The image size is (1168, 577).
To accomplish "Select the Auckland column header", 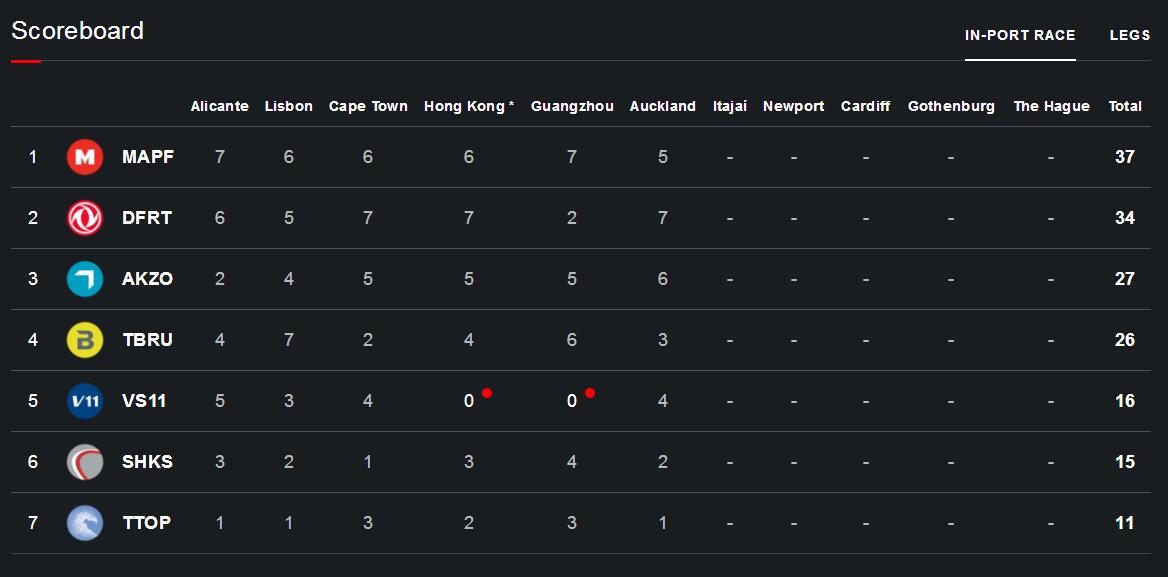I will point(662,106).
